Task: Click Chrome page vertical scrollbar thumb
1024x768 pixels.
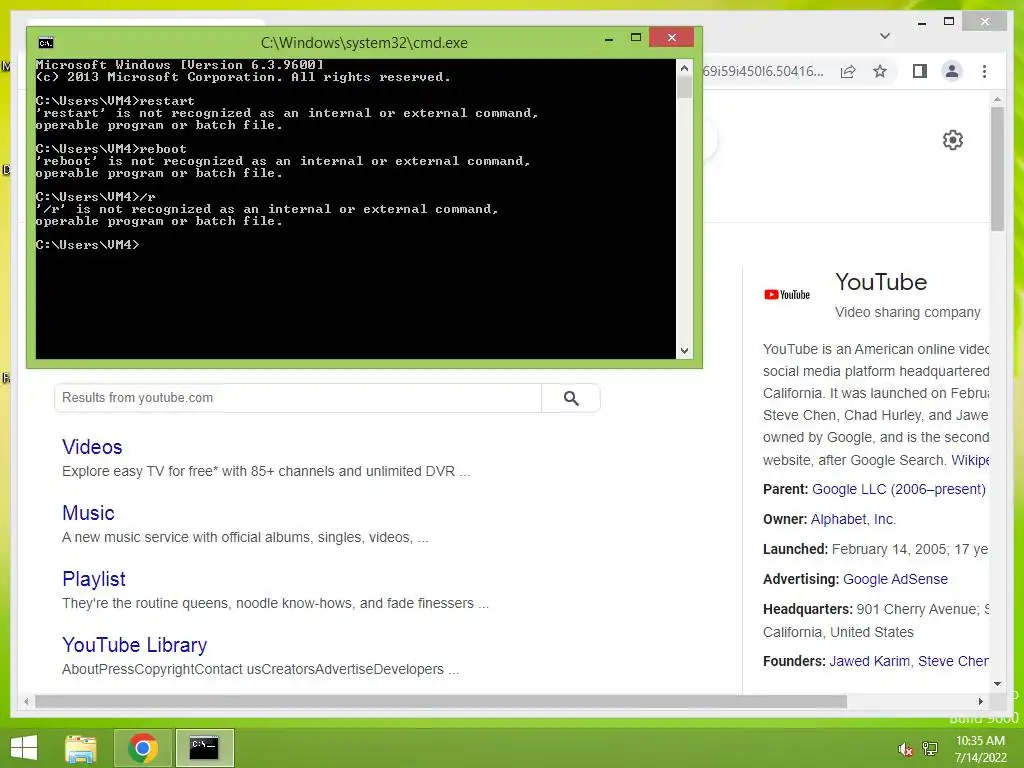Action: pyautogui.click(x=997, y=168)
